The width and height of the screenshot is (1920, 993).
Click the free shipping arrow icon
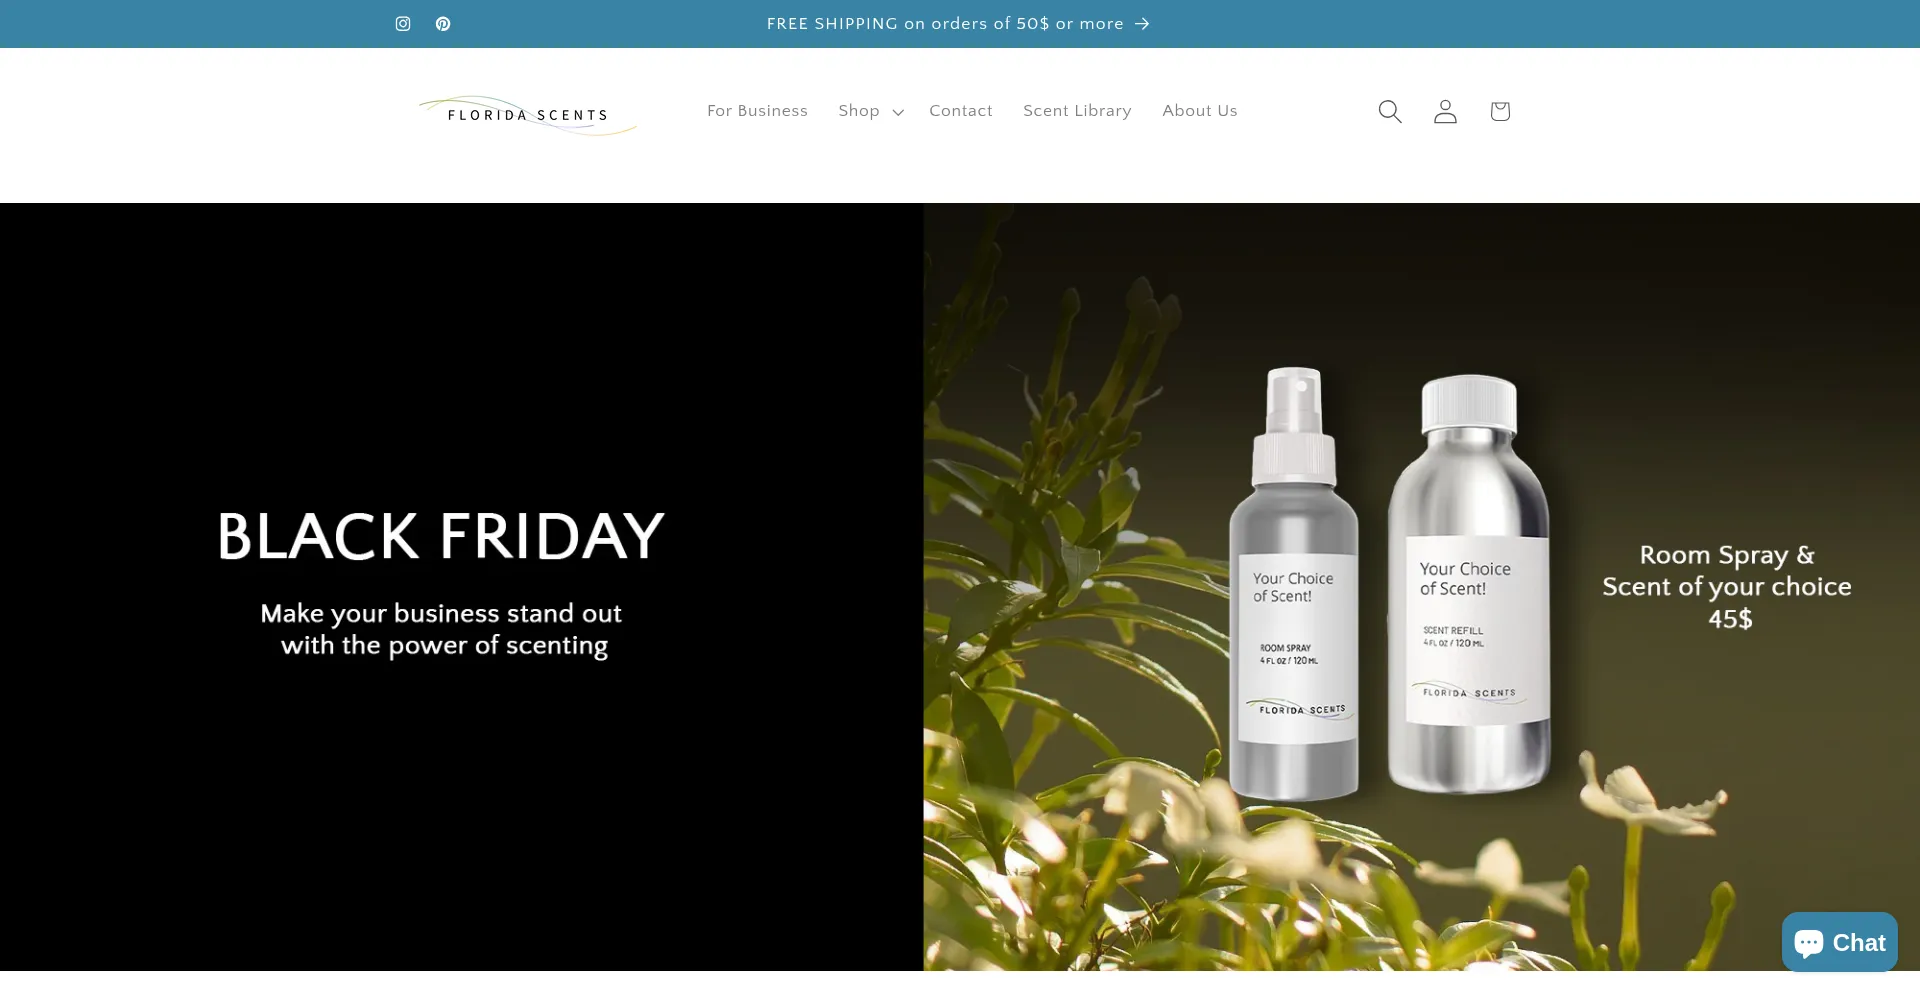[1142, 24]
